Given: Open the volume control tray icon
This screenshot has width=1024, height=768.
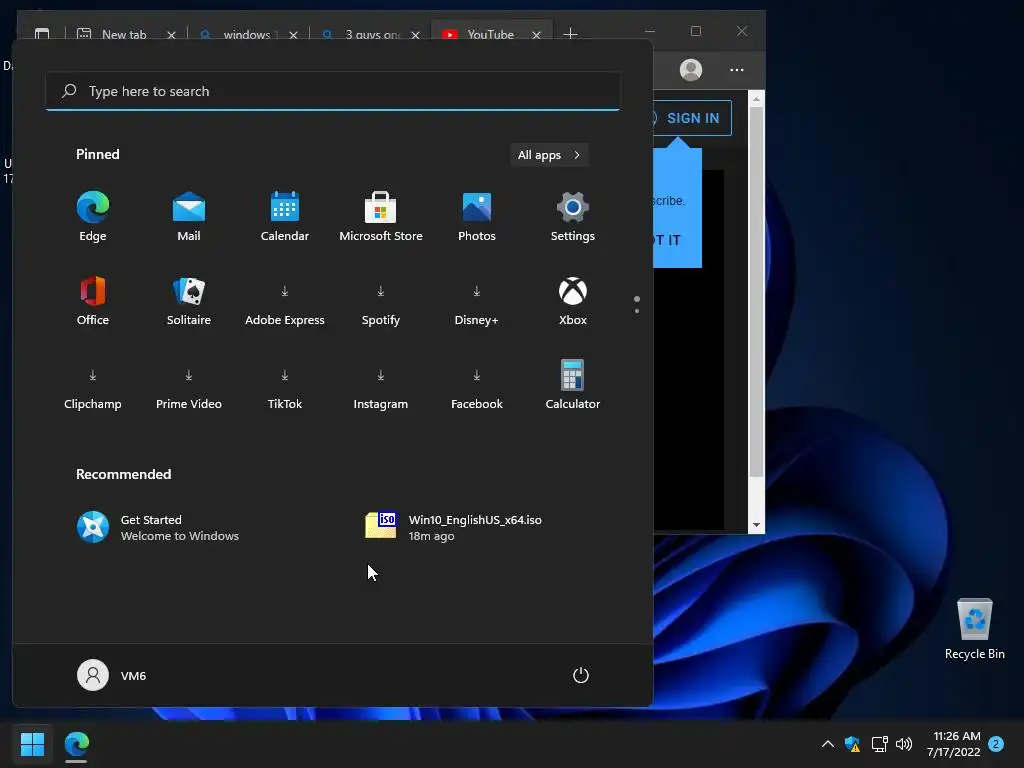Looking at the screenshot, I should tap(904, 744).
